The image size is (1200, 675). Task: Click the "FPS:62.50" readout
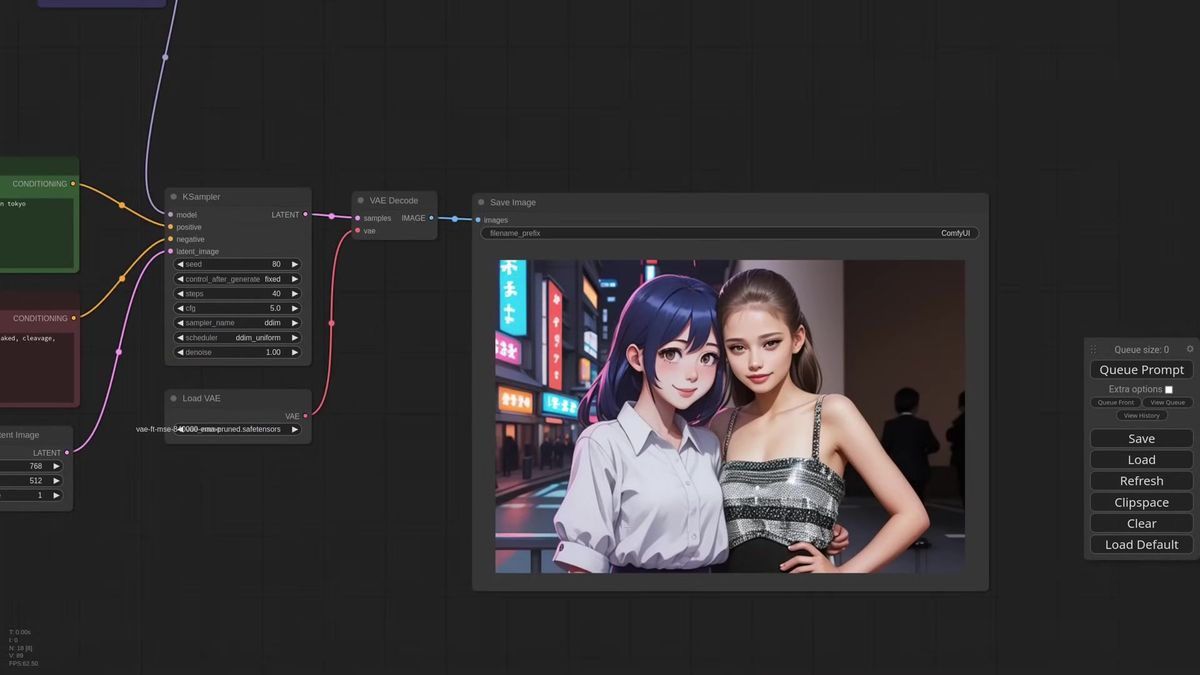(x=24, y=663)
